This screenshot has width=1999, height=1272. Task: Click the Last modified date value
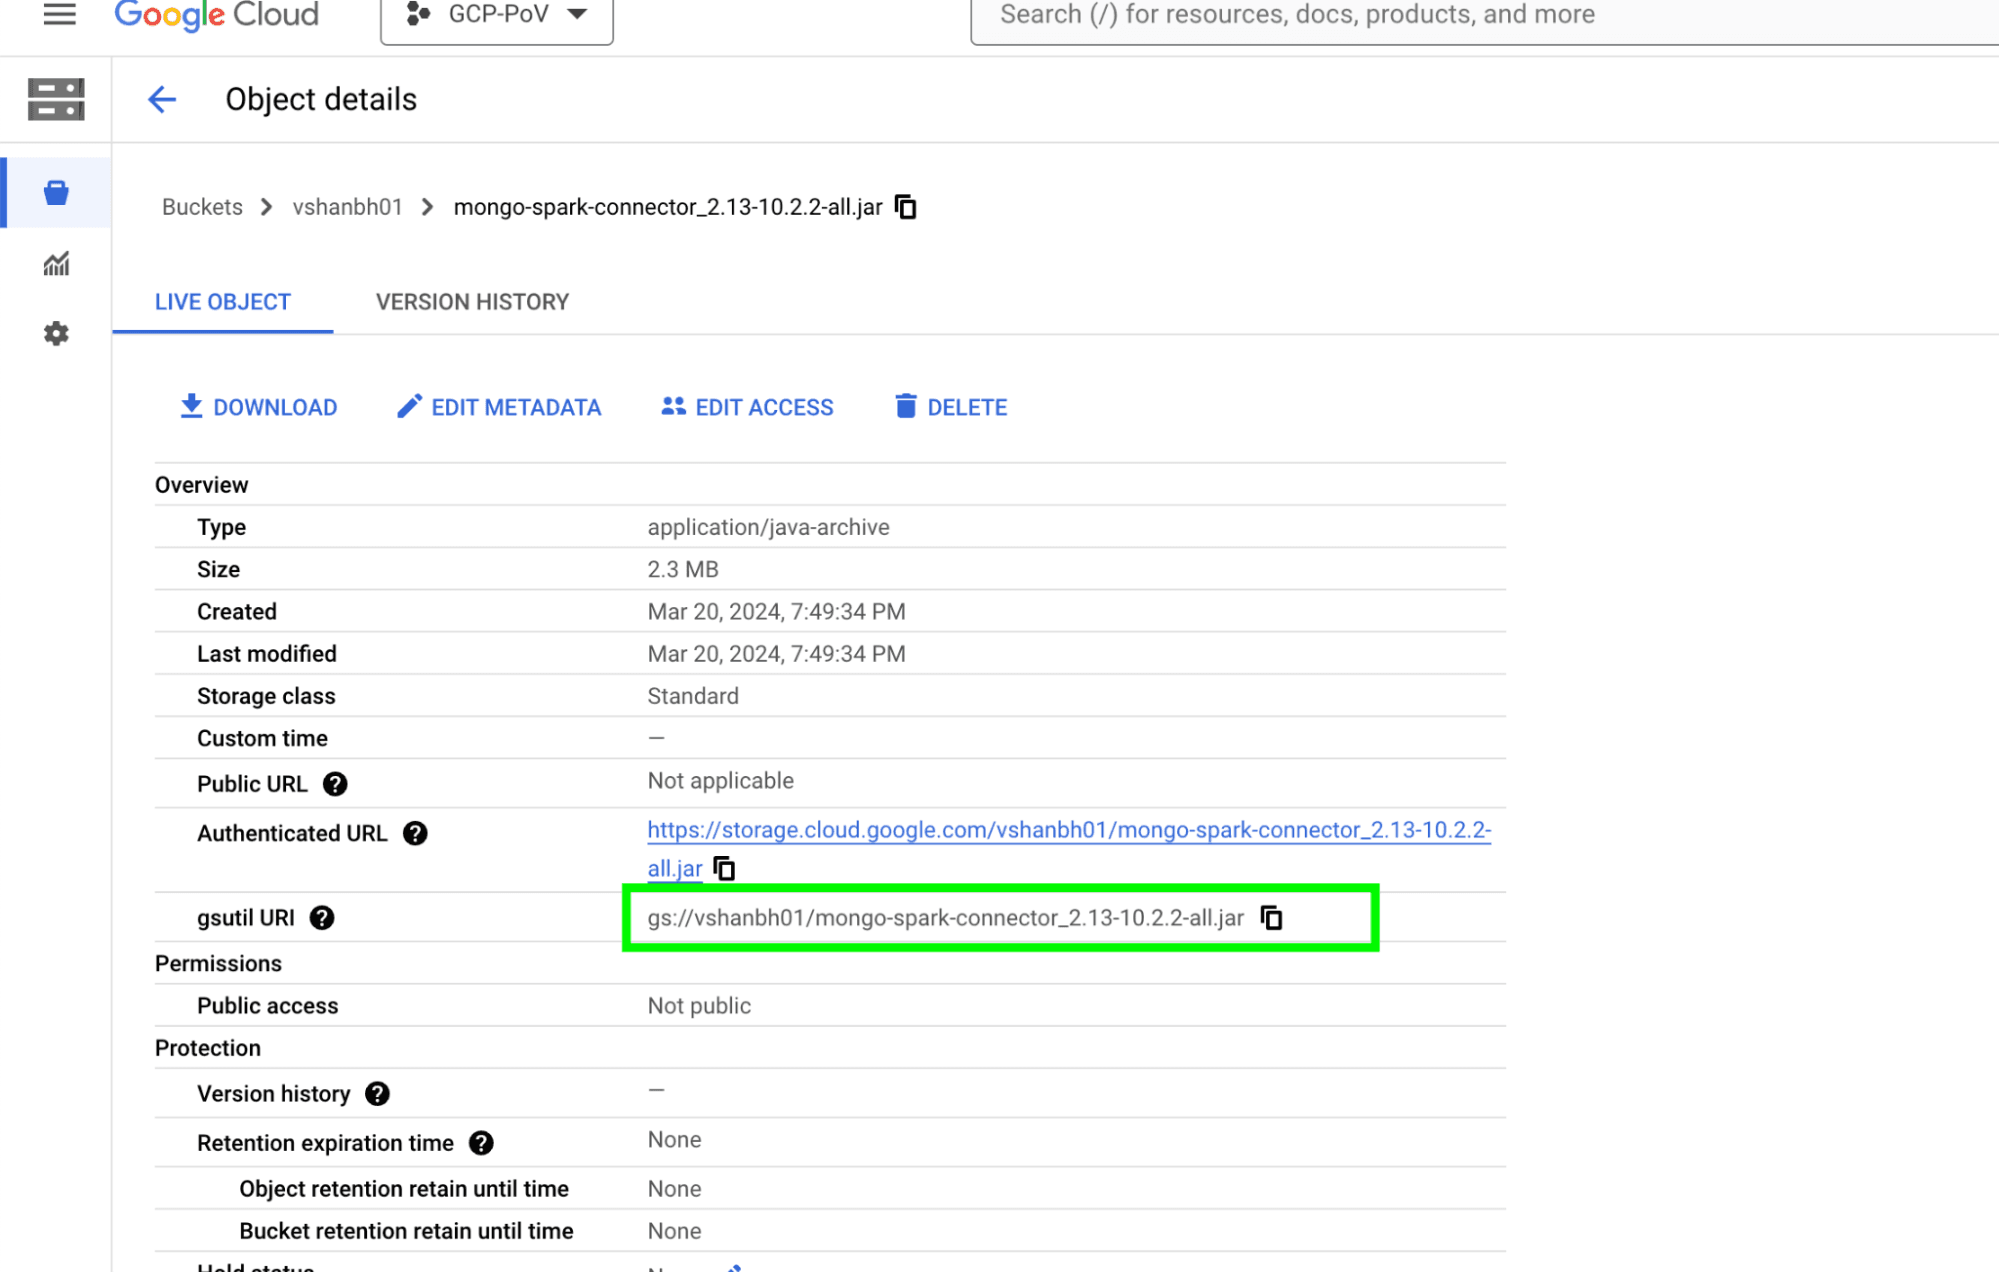[776, 654]
